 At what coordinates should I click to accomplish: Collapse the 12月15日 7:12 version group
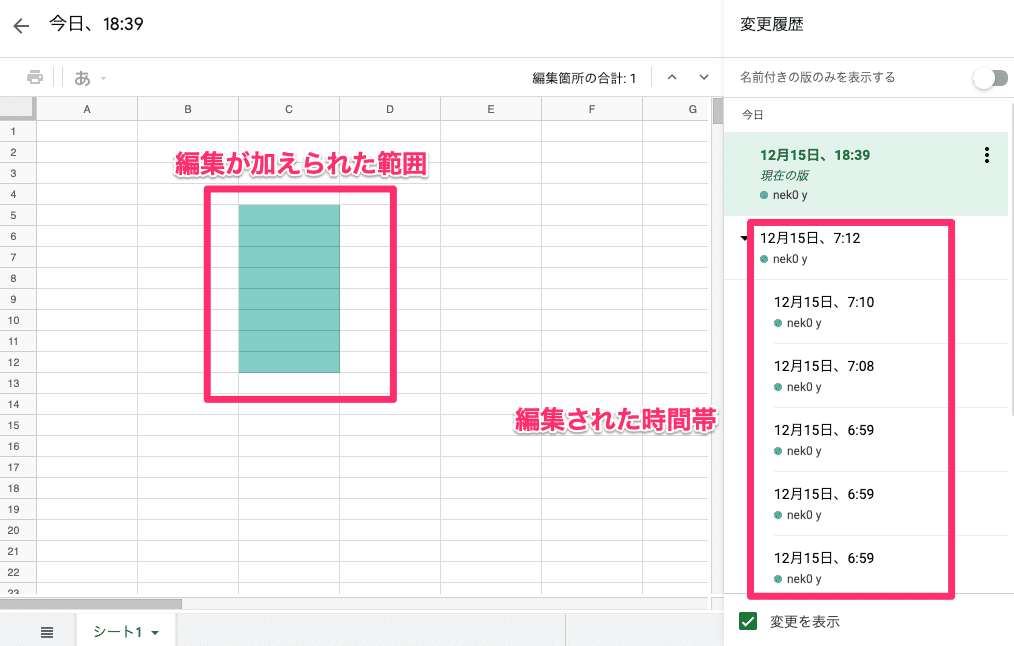point(744,239)
